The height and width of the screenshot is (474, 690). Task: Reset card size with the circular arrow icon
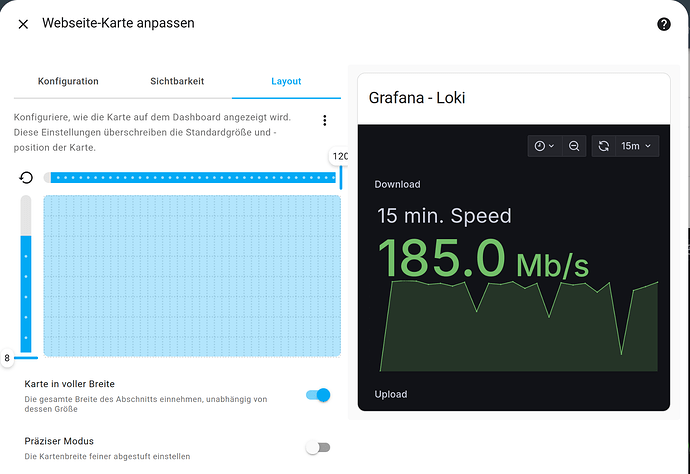[x=26, y=177]
